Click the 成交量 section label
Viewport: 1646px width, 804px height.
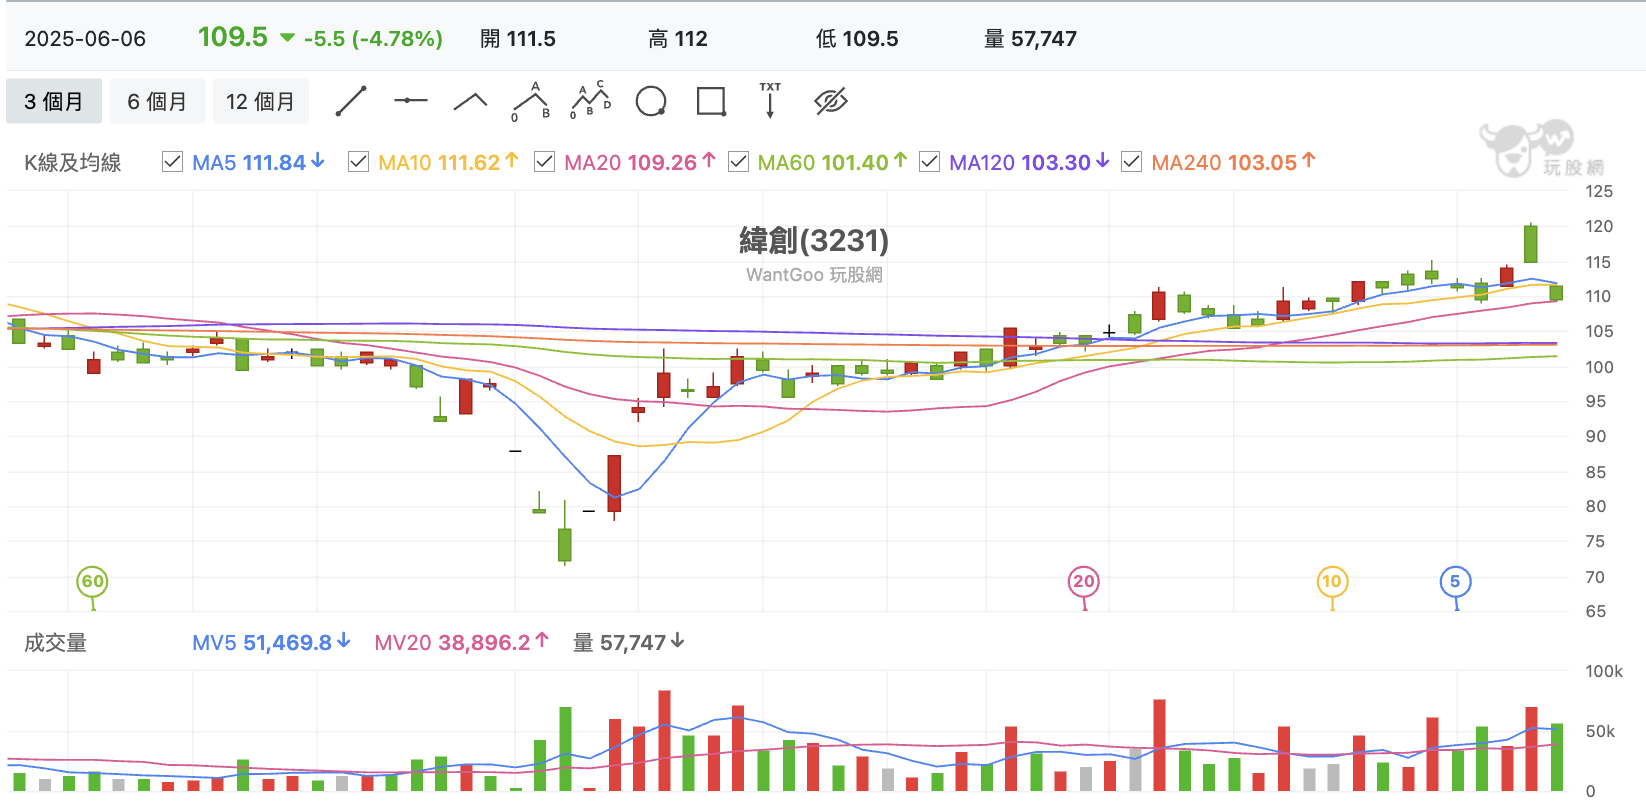(56, 642)
